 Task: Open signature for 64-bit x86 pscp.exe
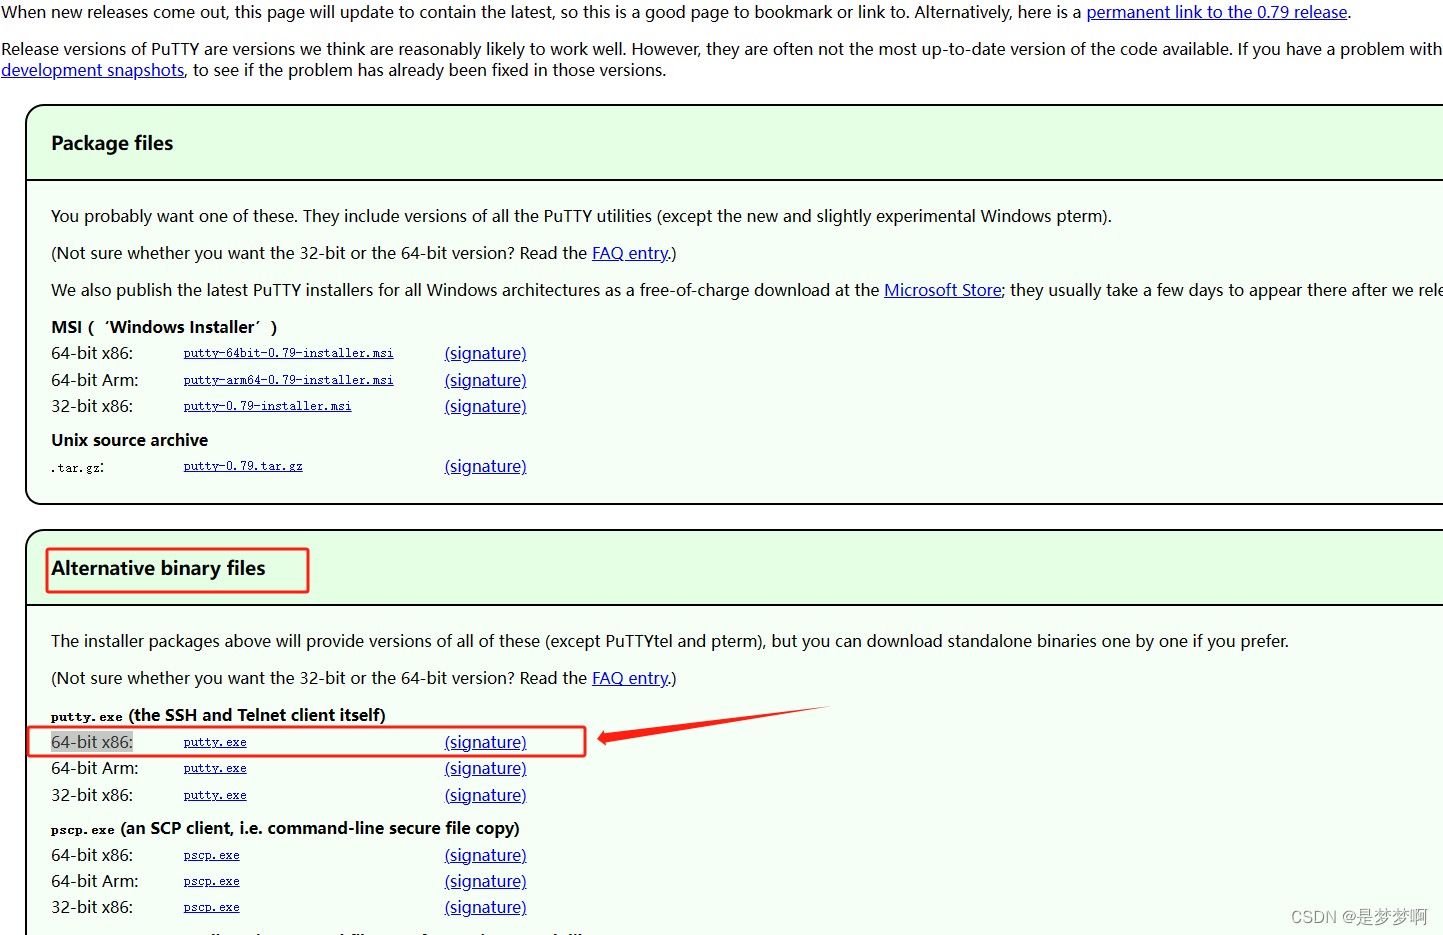485,855
